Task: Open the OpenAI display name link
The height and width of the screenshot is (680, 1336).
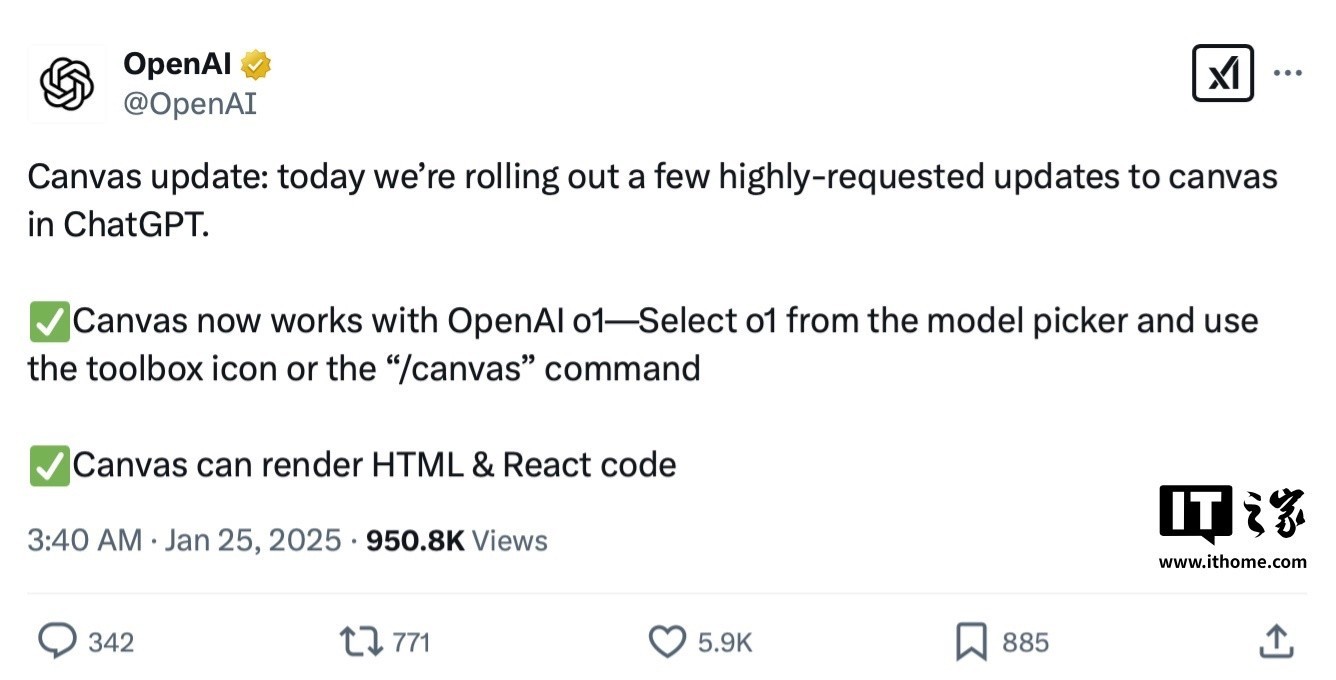Action: pos(178,65)
